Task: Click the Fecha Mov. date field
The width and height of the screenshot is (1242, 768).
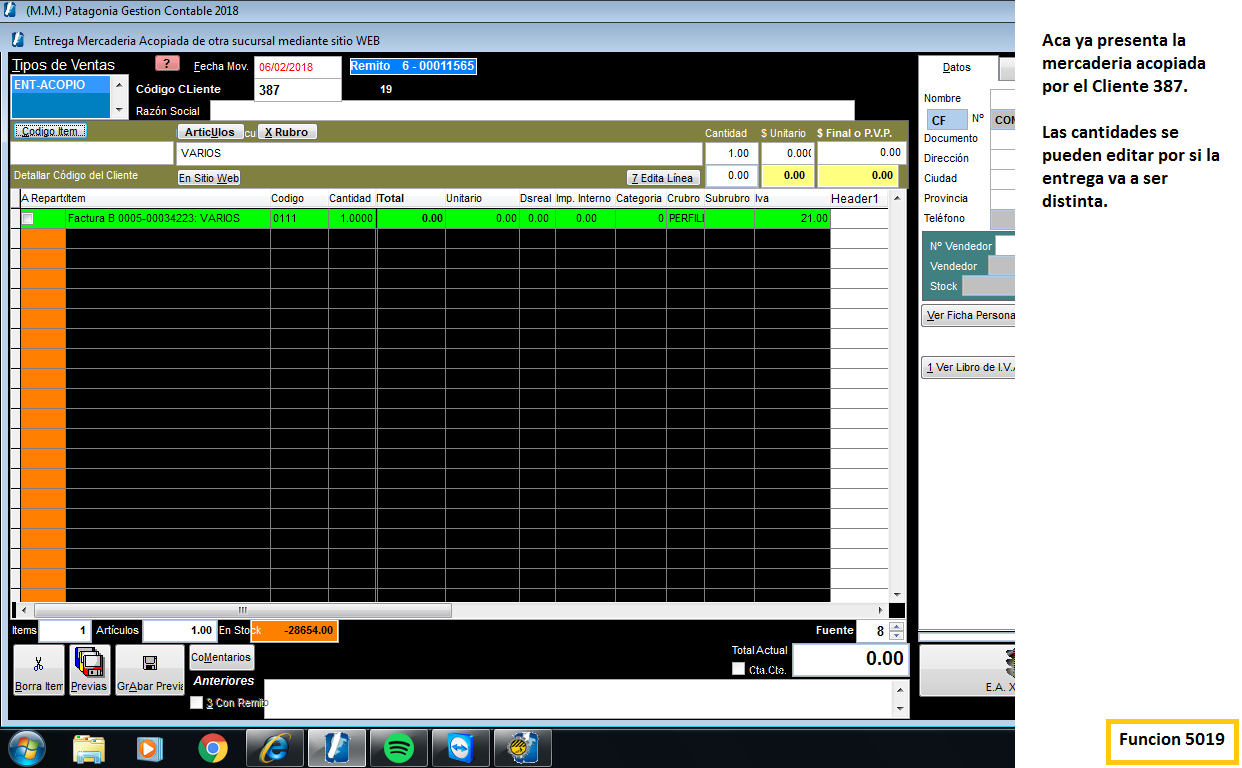Action: [x=297, y=67]
